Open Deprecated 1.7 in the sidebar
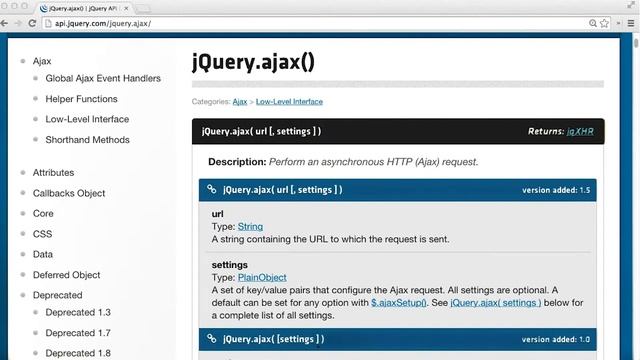This screenshot has height=360, width=640. [78, 333]
